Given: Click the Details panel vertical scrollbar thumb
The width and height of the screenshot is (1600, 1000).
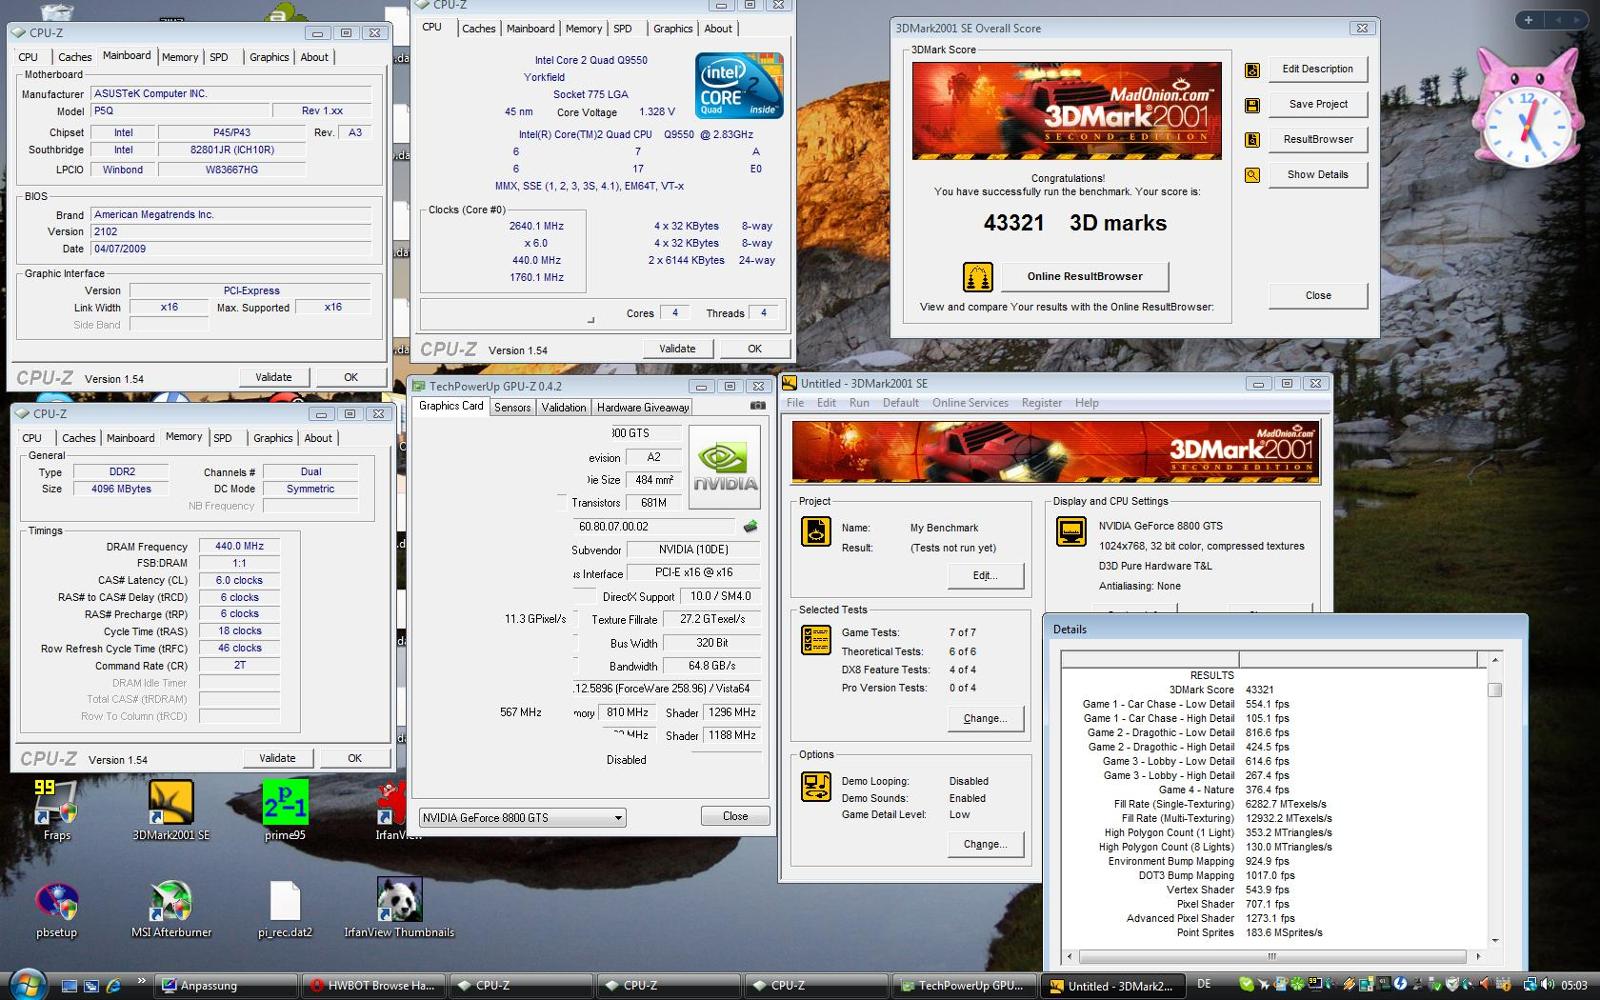Looking at the screenshot, I should (1494, 690).
